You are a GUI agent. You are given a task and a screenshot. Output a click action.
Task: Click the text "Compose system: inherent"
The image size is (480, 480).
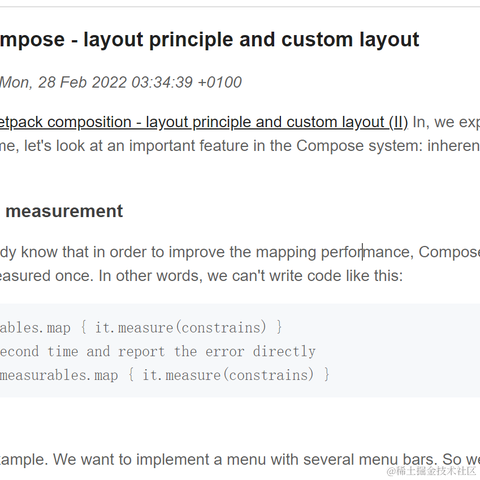[x=388, y=146]
